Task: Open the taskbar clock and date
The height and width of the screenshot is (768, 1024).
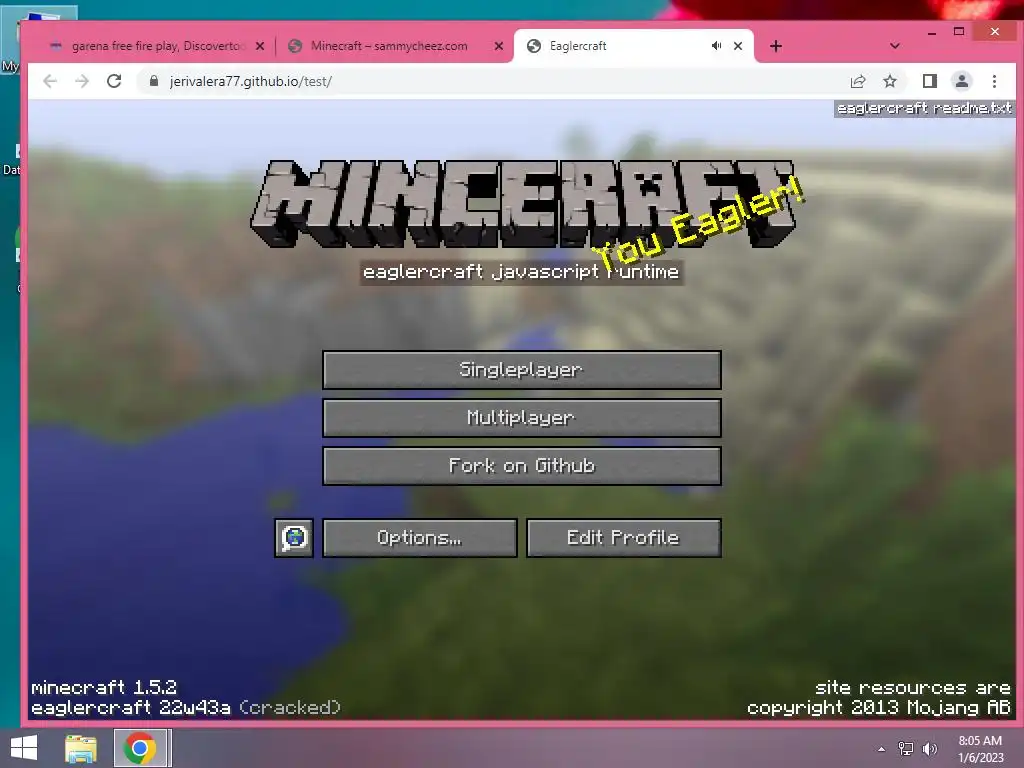Action: tap(980, 749)
